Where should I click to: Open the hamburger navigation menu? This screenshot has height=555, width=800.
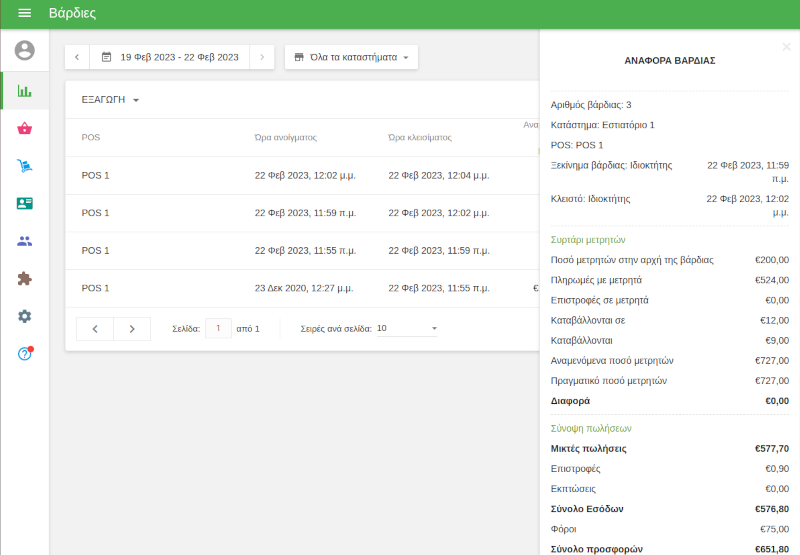pos(25,14)
